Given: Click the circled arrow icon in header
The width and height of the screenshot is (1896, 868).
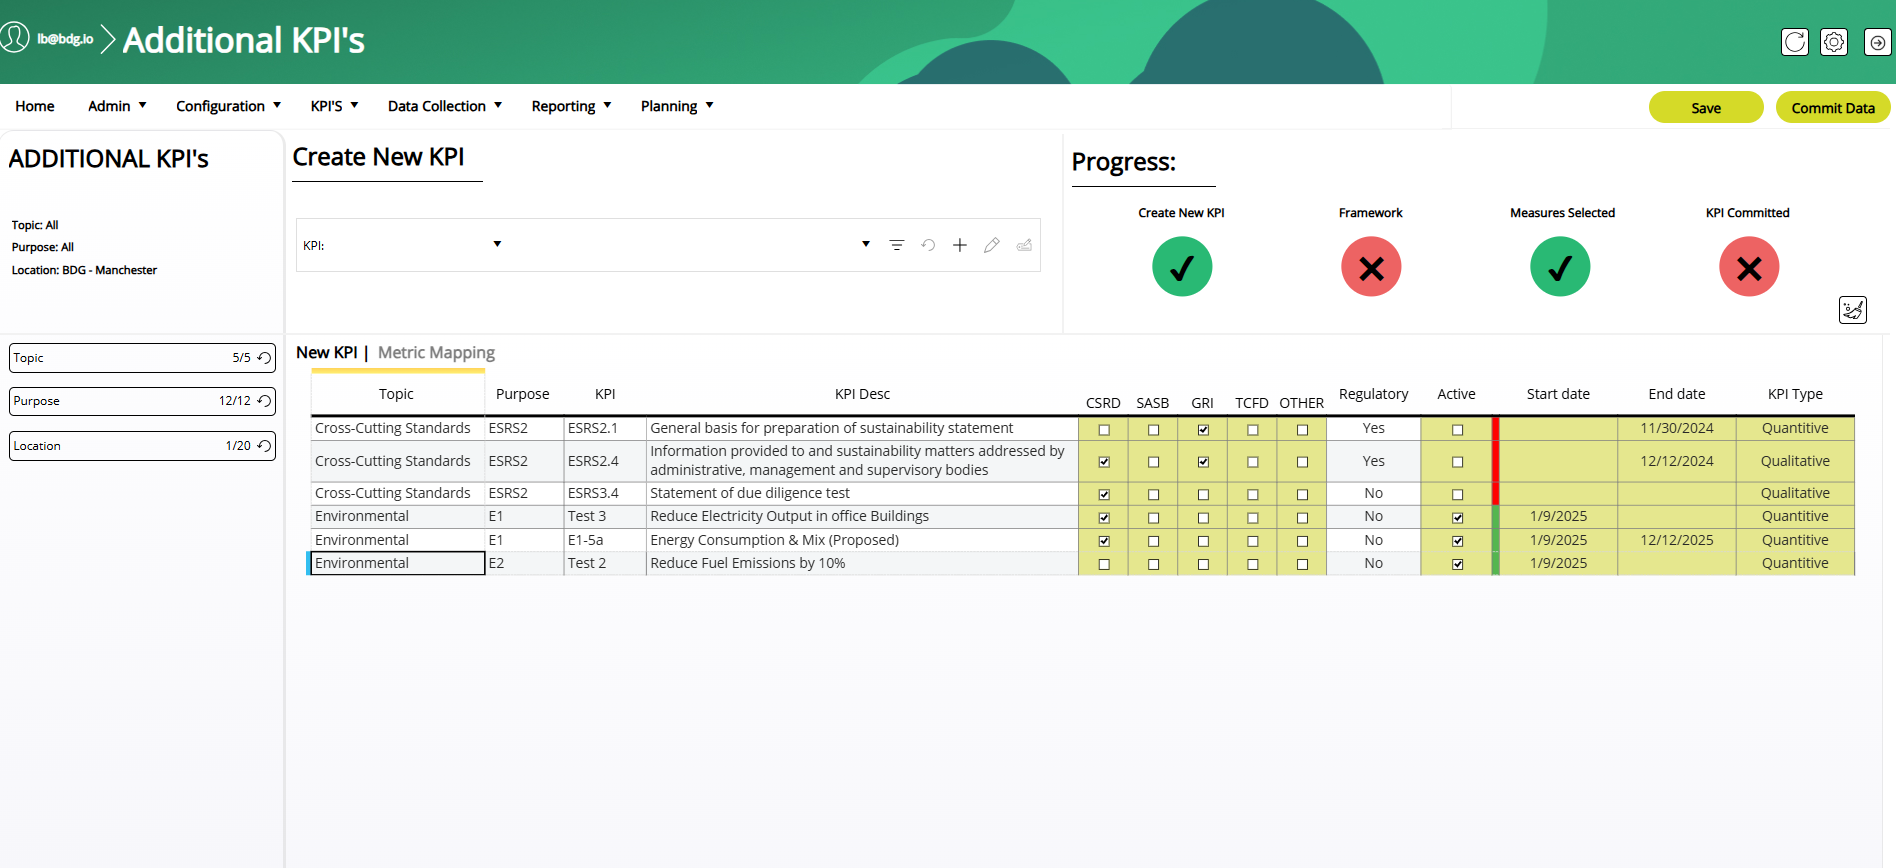Looking at the screenshot, I should tap(1877, 42).
